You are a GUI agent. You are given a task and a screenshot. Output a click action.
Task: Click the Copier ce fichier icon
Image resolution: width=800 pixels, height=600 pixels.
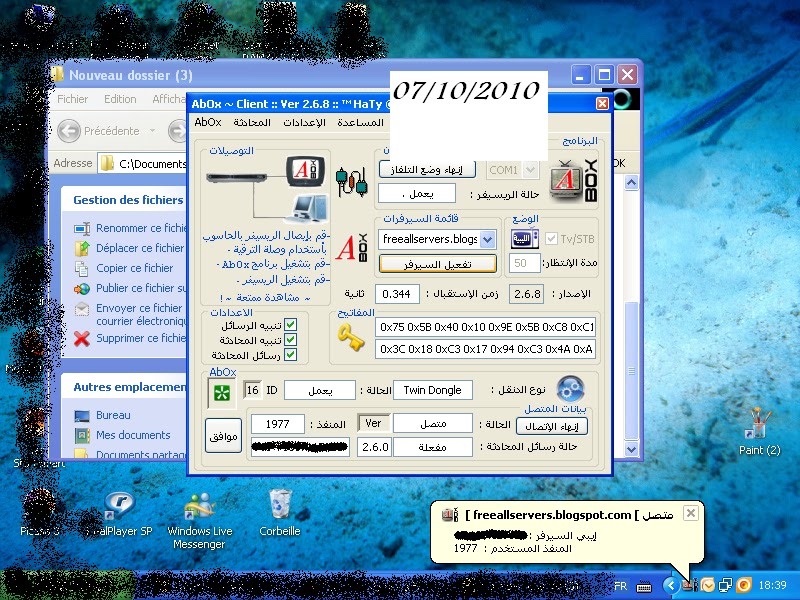click(82, 268)
